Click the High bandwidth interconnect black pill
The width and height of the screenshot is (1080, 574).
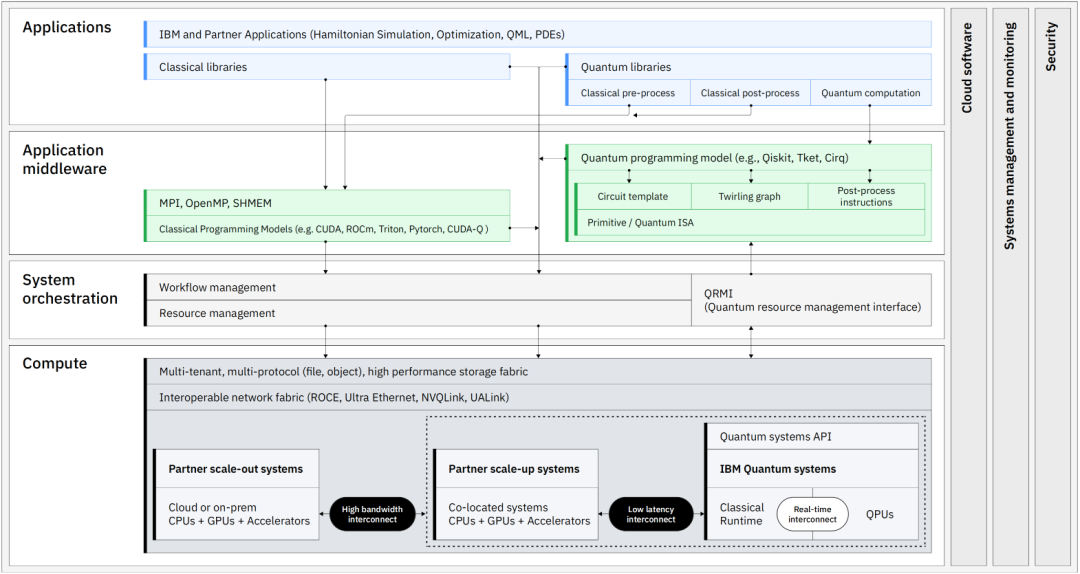click(372, 514)
